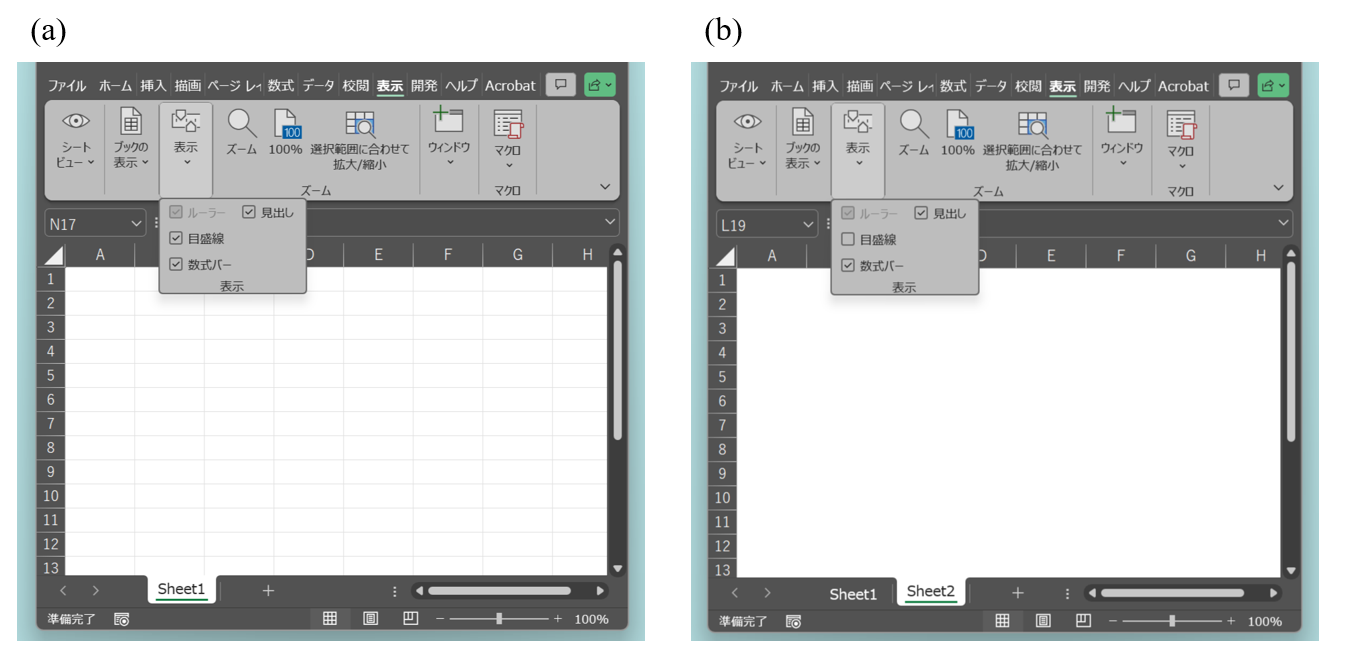Collapse the ribbon in window (b)
1345x655 pixels.
pos(1278,187)
